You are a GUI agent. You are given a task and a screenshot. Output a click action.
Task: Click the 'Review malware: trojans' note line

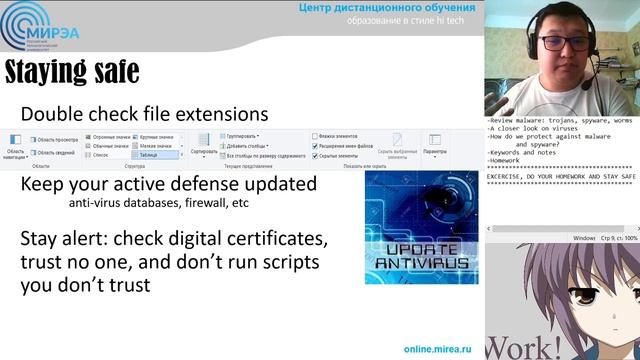(x=559, y=120)
